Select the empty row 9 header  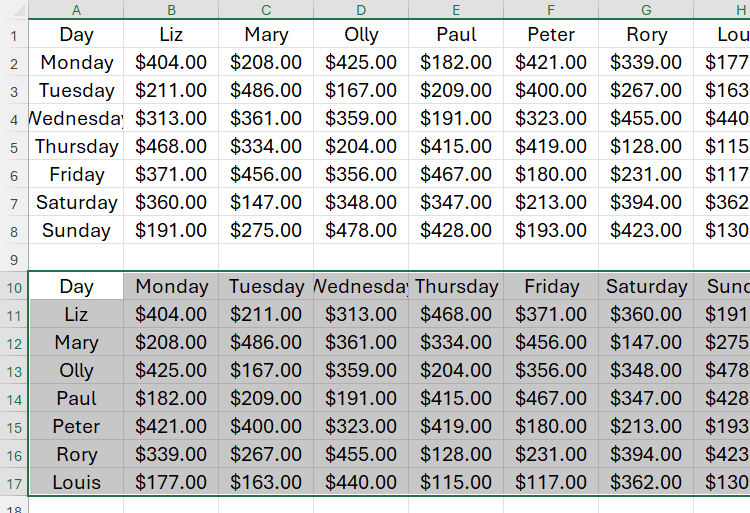click(14, 258)
